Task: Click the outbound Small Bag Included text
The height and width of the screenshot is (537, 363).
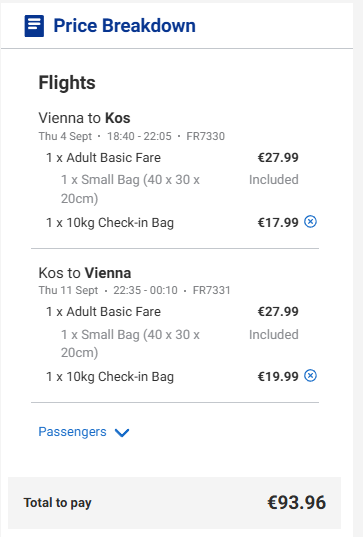Action: (274, 179)
